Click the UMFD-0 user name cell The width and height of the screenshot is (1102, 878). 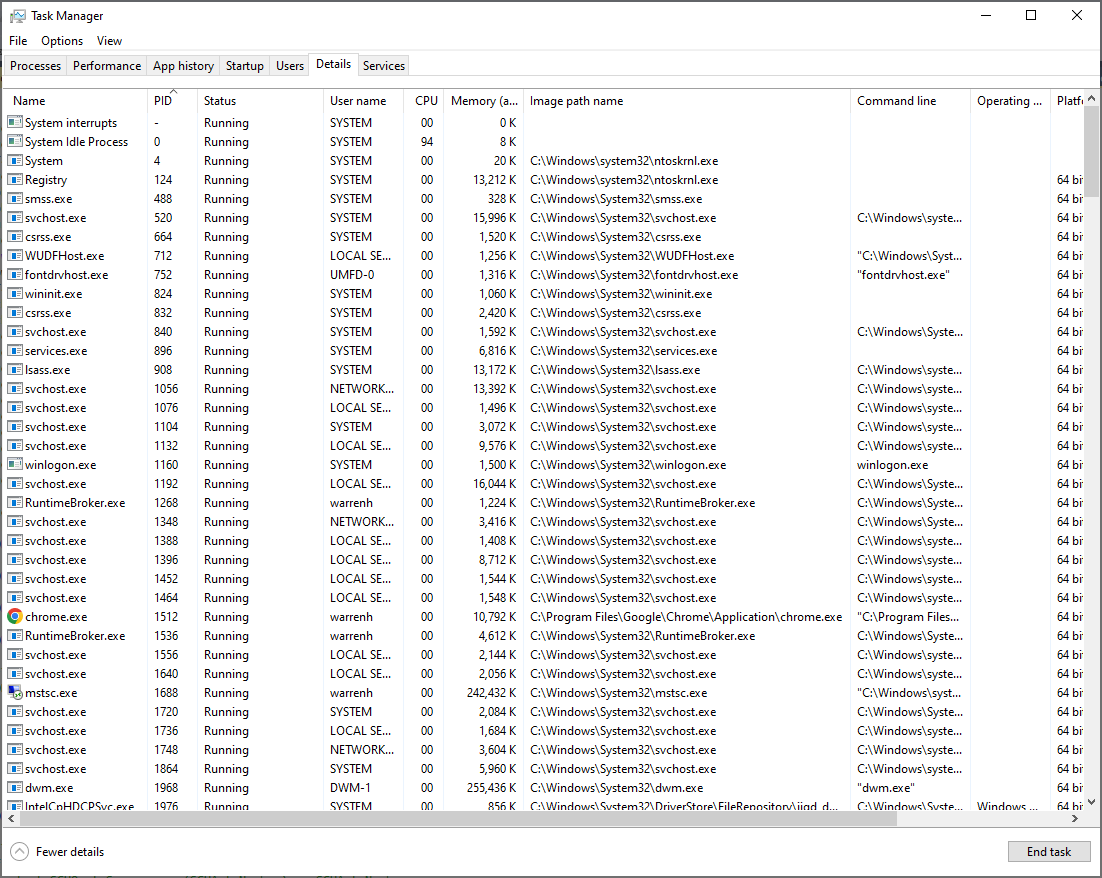(352, 274)
